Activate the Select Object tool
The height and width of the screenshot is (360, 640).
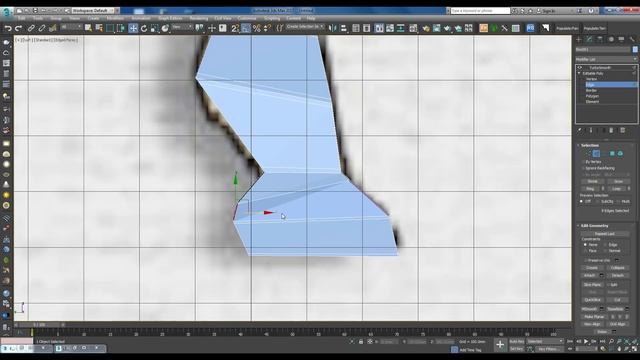(88, 28)
